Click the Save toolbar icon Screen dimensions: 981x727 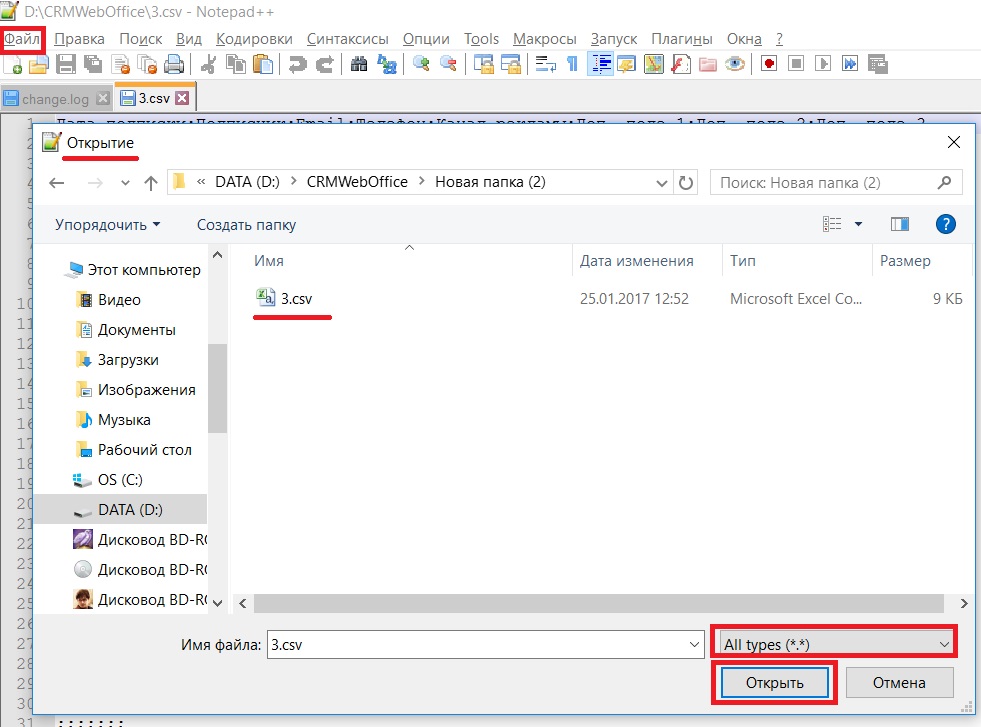(x=66, y=64)
